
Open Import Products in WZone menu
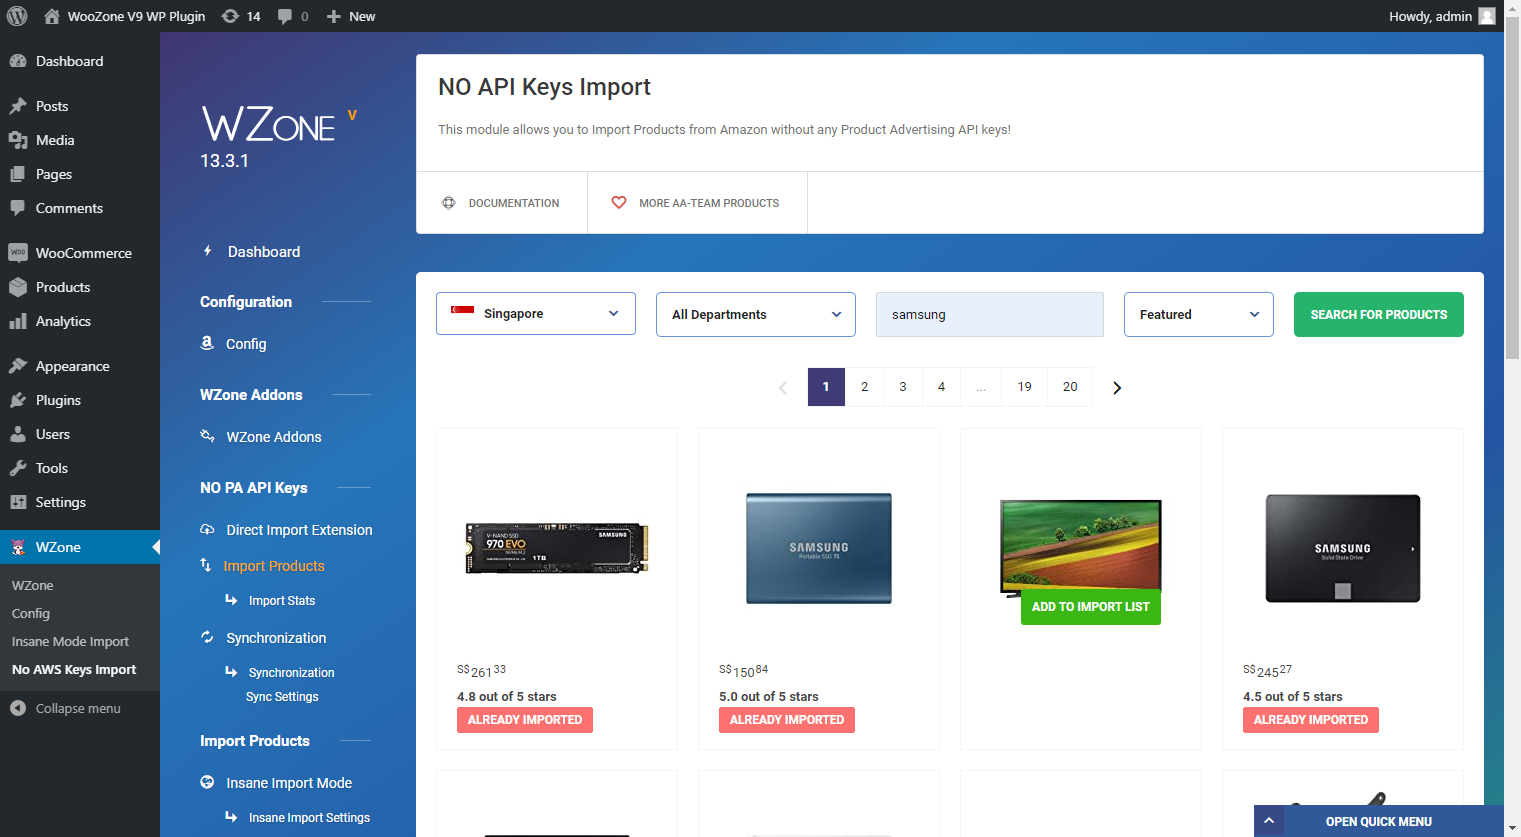click(x=274, y=566)
